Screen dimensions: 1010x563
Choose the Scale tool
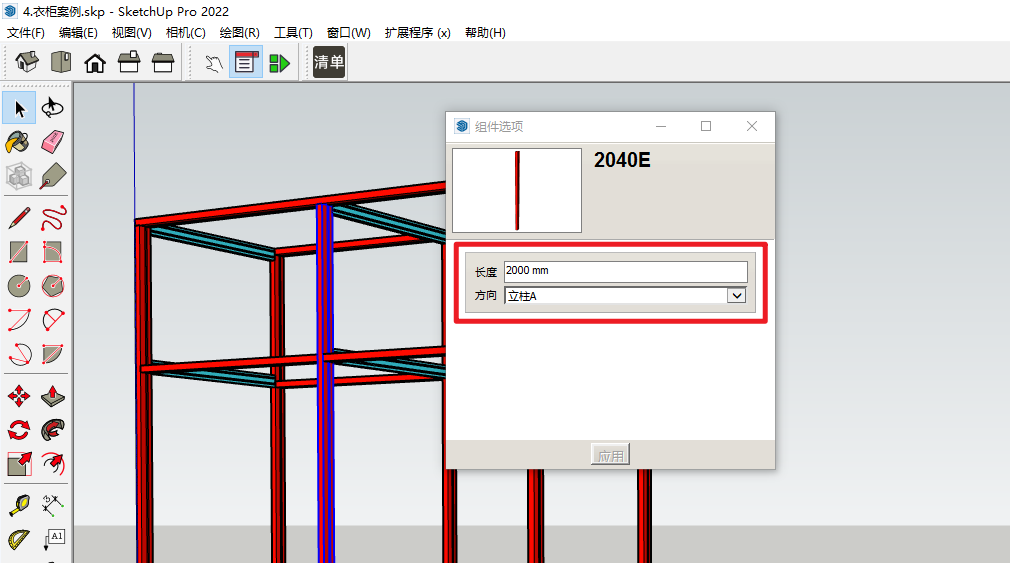19,464
